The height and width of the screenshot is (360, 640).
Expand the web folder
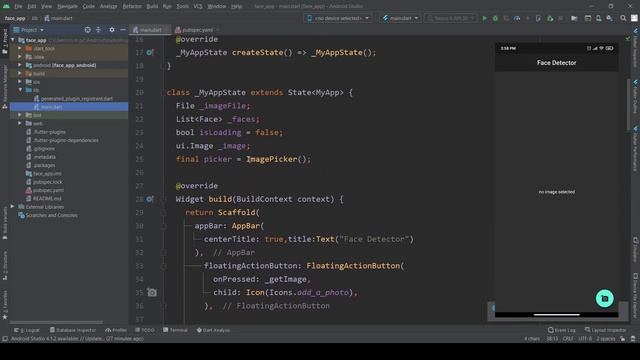click(20, 123)
